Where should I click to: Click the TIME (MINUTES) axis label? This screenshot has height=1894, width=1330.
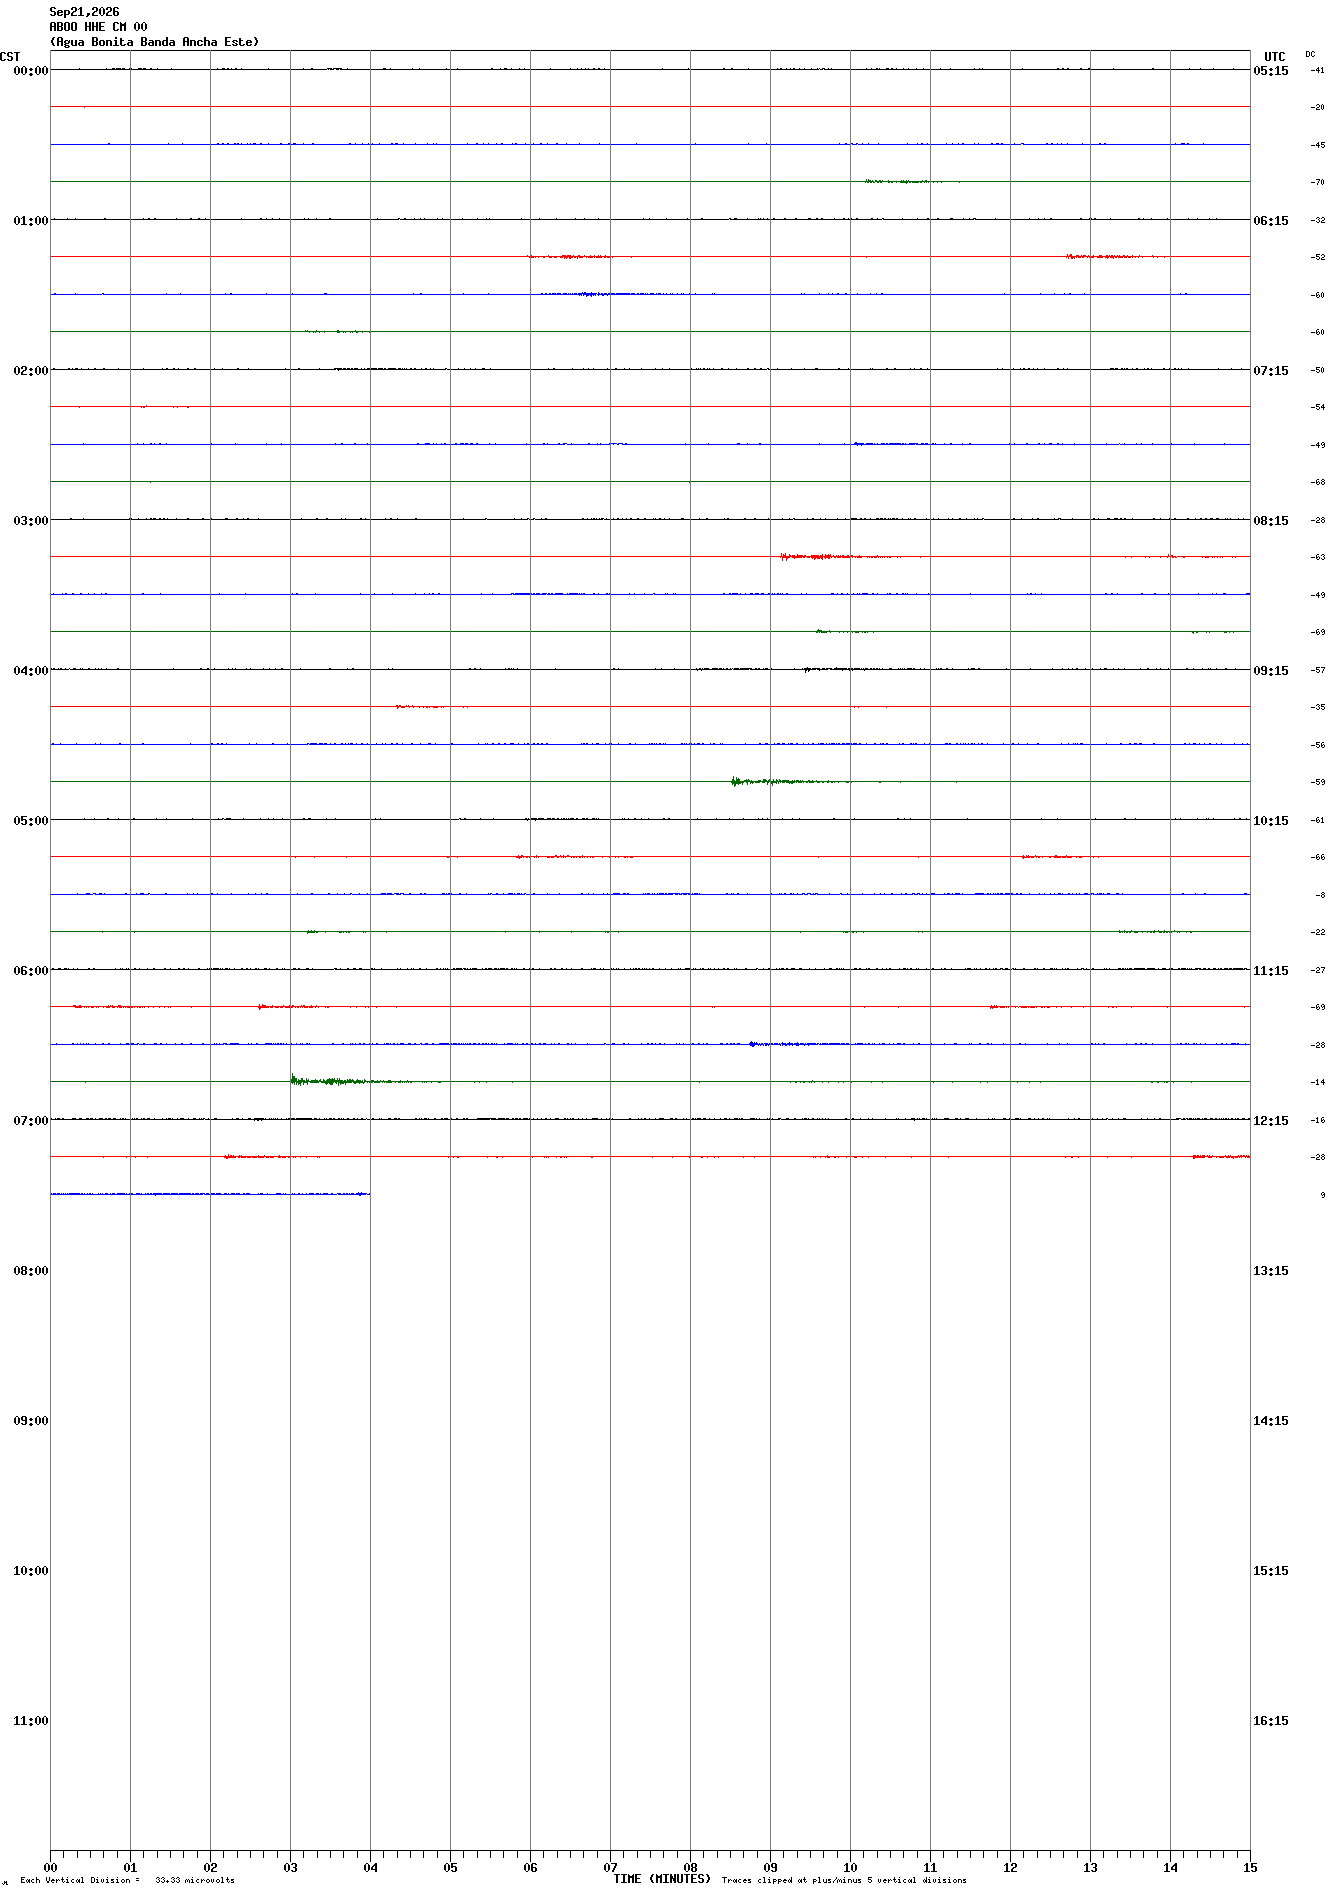[662, 1879]
